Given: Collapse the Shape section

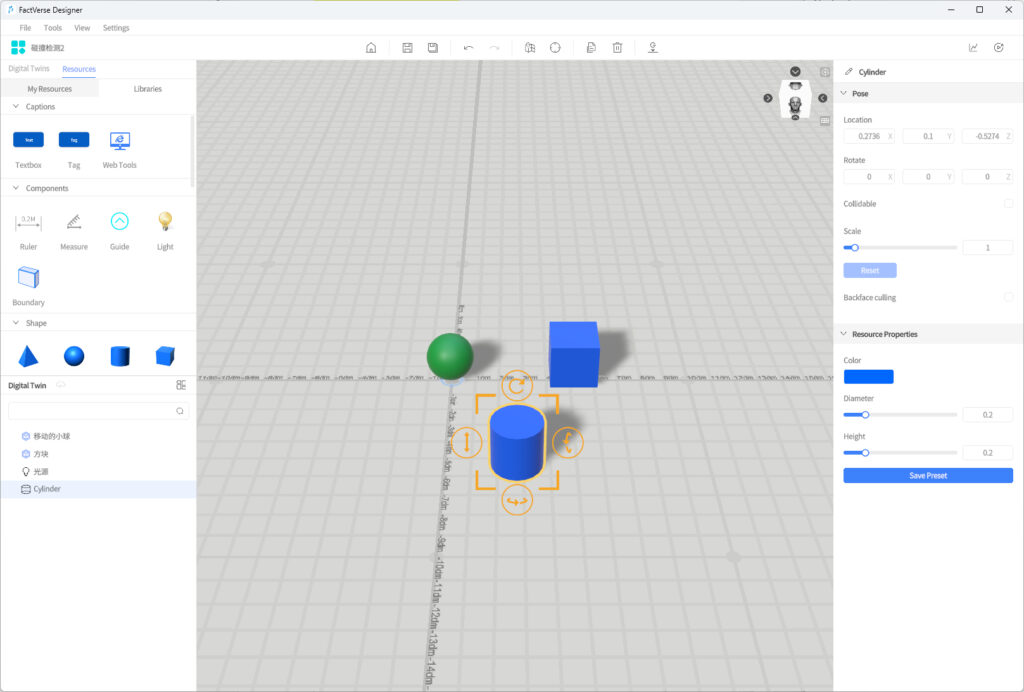Looking at the screenshot, I should tap(16, 323).
